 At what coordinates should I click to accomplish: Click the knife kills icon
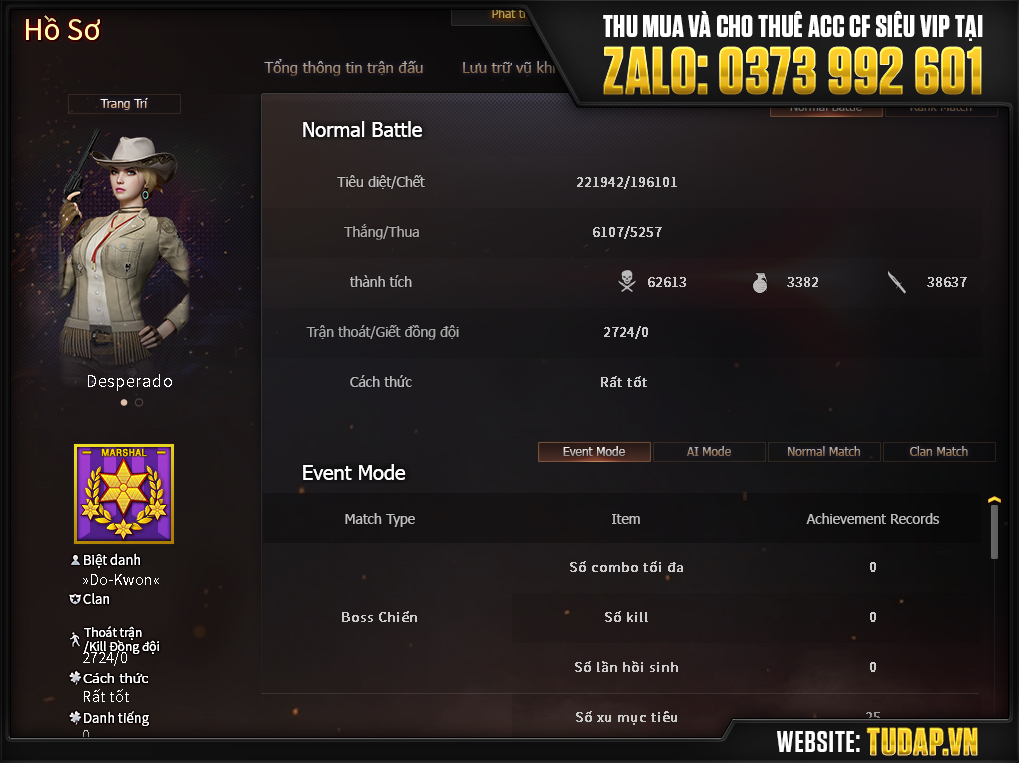pos(897,282)
